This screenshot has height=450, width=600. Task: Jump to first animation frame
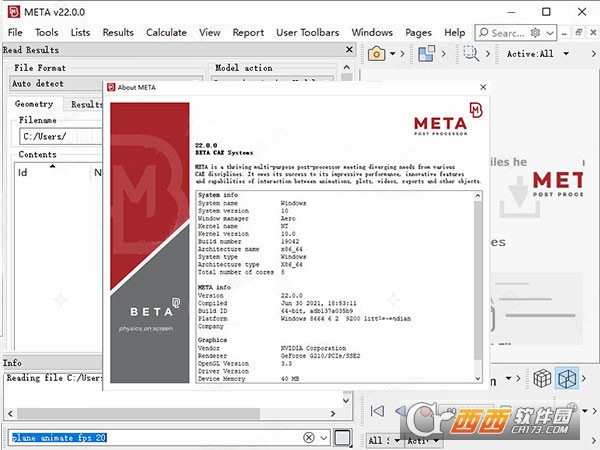[x=377, y=411]
